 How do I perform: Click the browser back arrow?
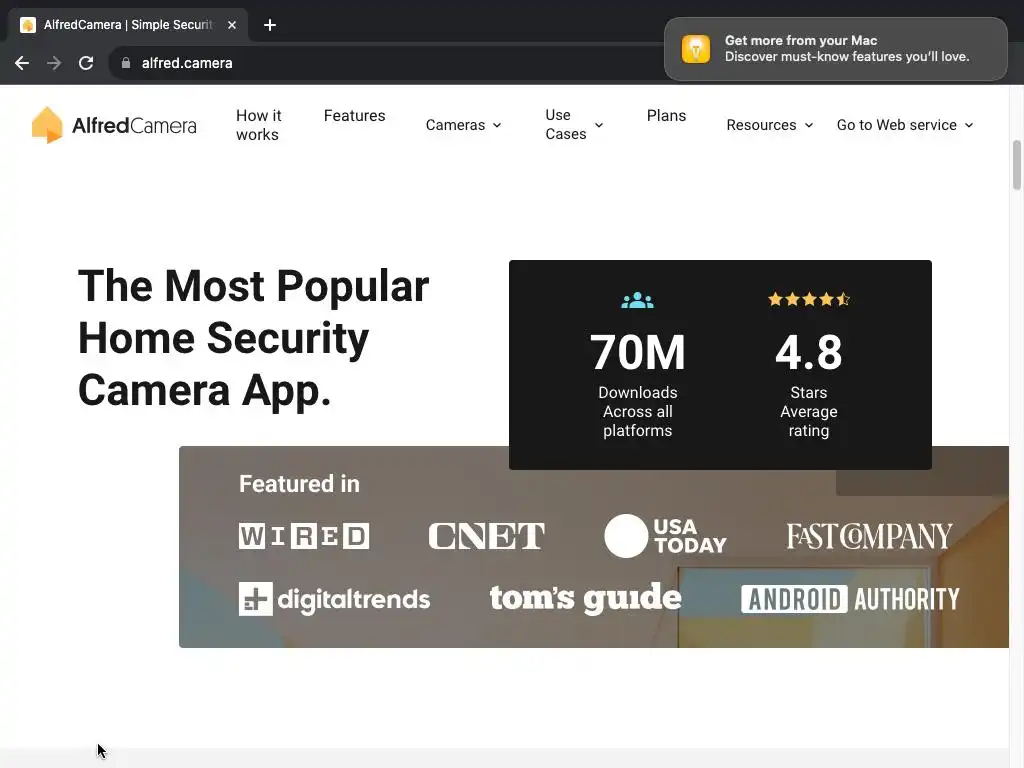pyautogui.click(x=22, y=63)
